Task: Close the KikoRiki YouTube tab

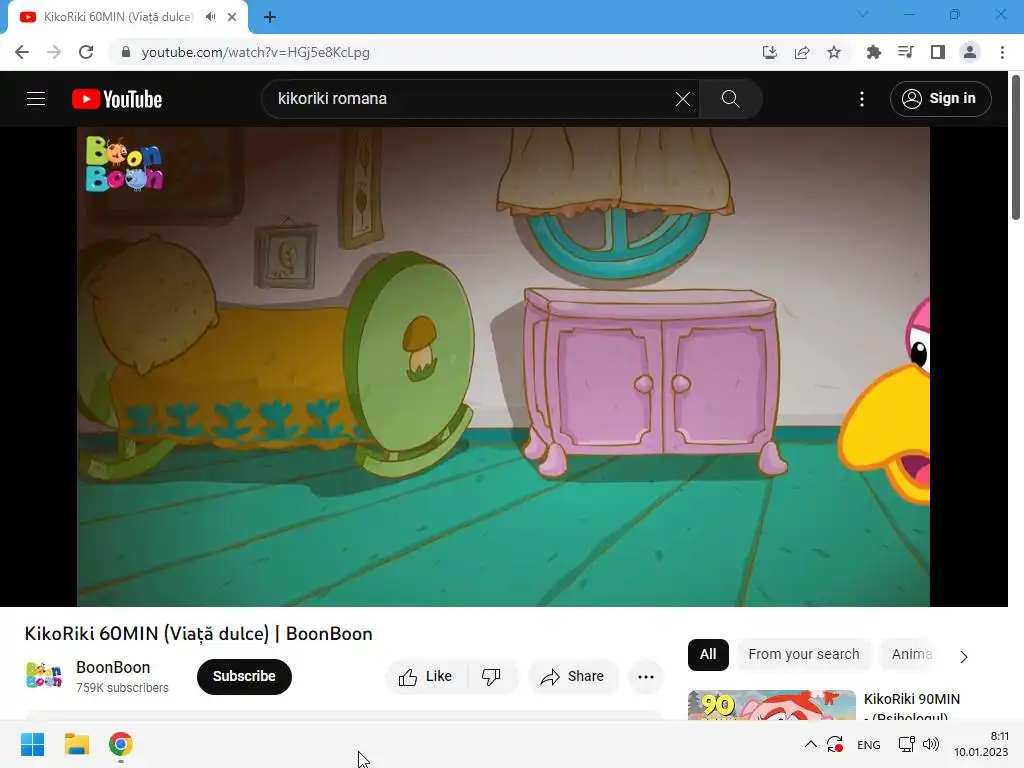Action: pyautogui.click(x=232, y=17)
